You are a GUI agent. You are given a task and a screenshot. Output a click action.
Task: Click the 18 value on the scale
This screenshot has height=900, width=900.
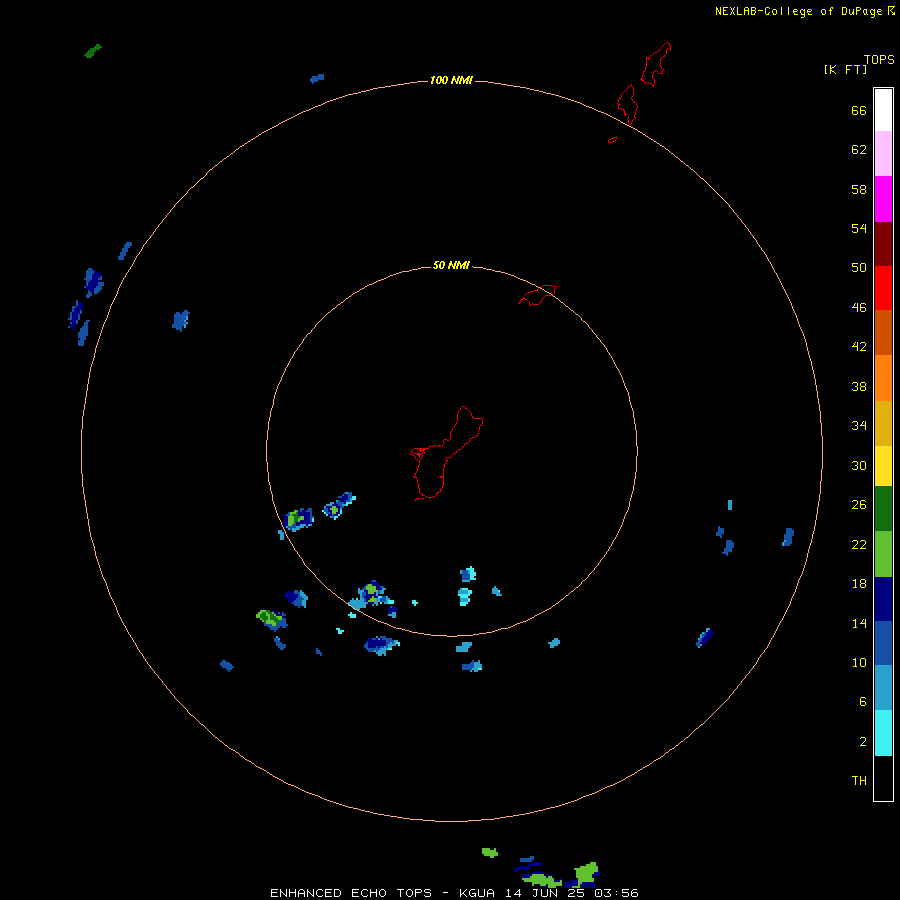click(859, 584)
